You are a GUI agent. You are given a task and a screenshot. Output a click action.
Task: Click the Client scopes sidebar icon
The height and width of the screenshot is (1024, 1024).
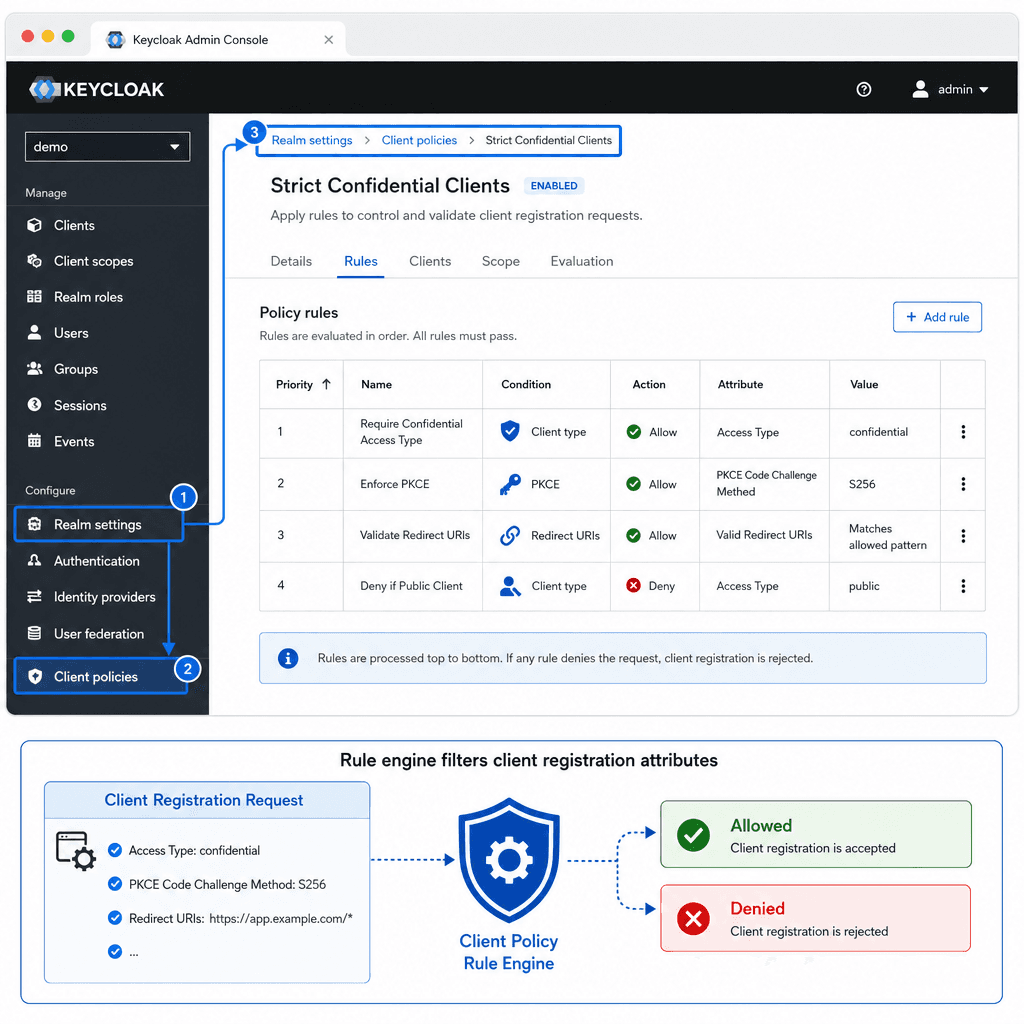[x=35, y=261]
